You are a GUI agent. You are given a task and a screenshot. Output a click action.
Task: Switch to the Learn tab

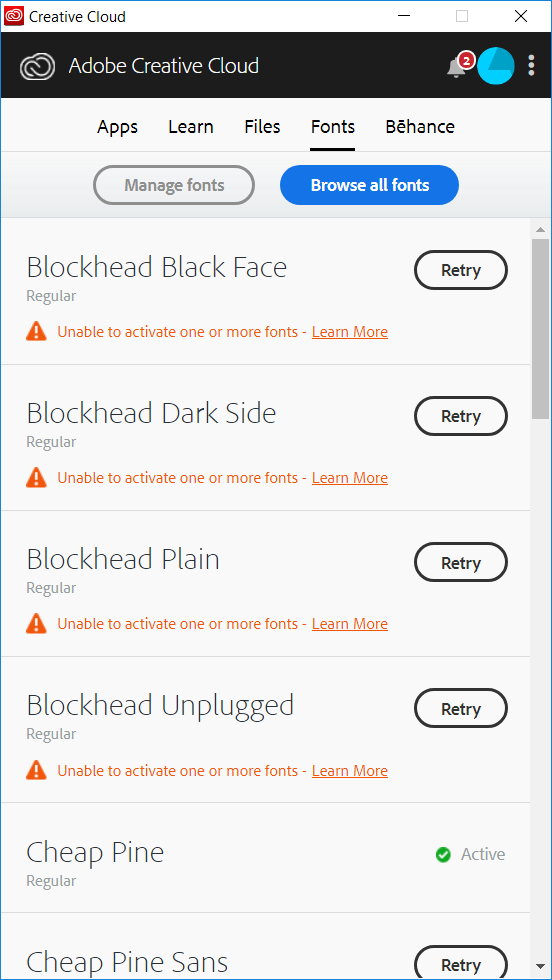click(x=191, y=127)
